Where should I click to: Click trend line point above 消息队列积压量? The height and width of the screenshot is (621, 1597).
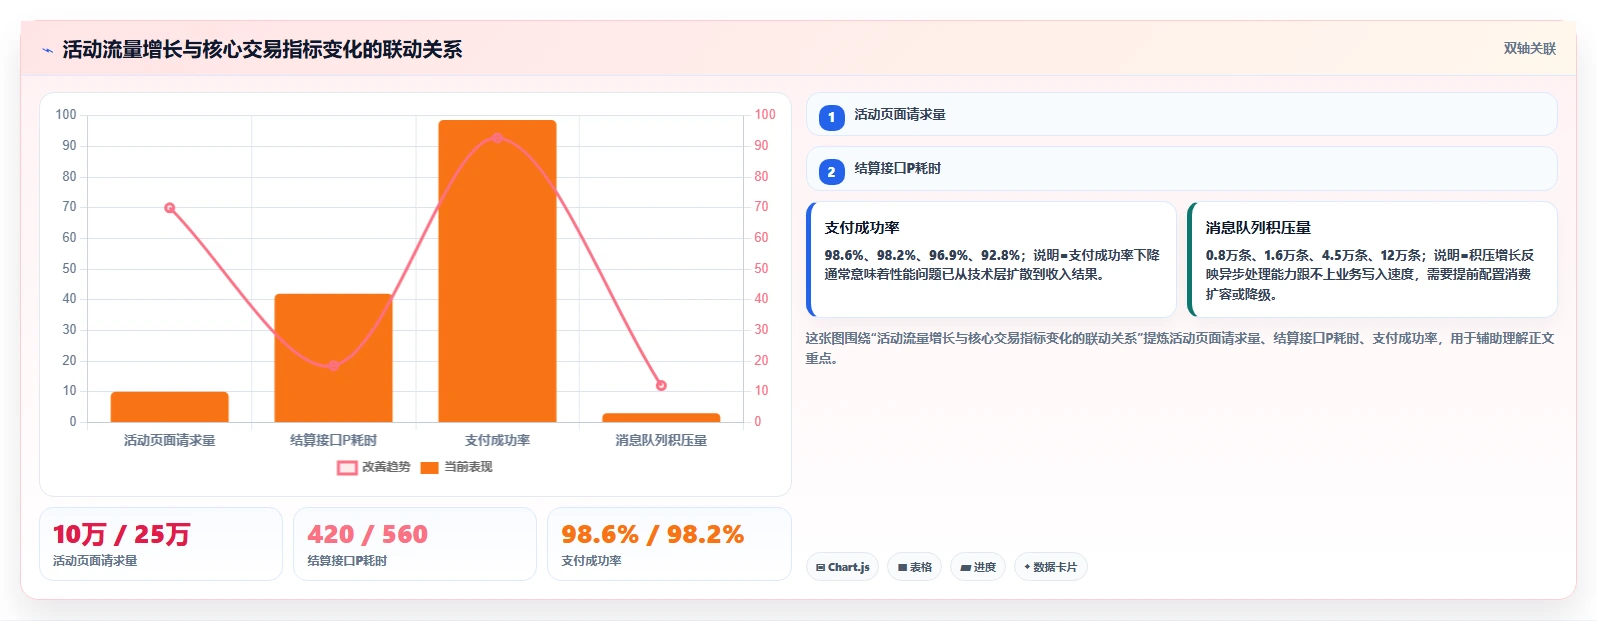point(661,385)
